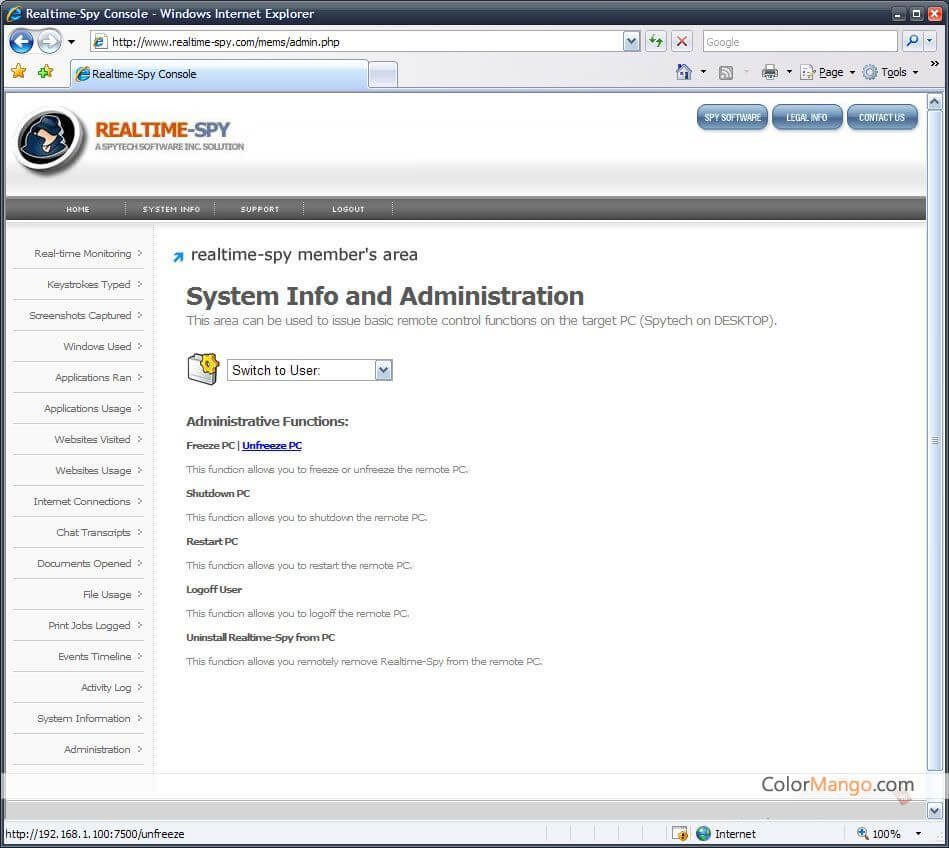Click the red Stop loading icon
This screenshot has width=949, height=848.
click(681, 41)
